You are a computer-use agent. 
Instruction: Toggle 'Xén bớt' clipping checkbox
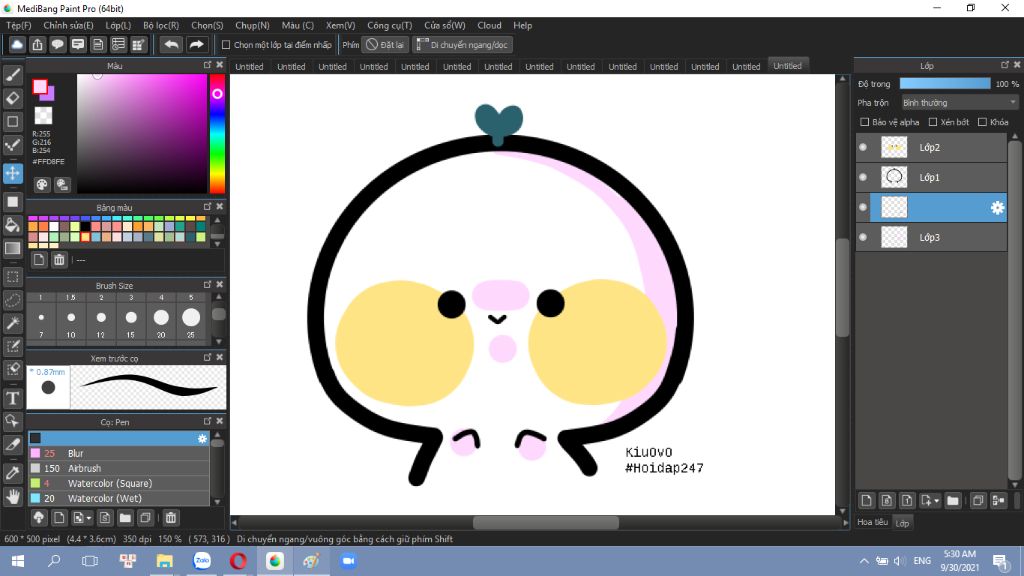tap(933, 122)
